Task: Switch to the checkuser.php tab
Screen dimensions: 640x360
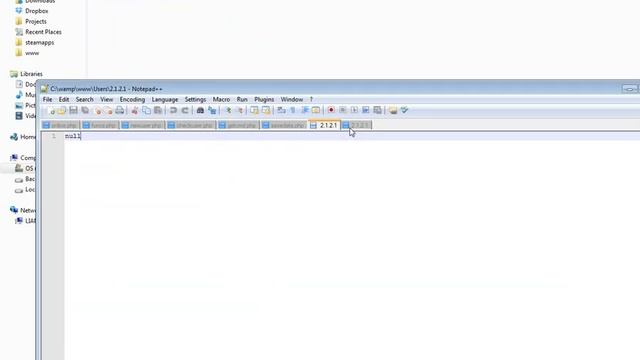Action: (191, 125)
